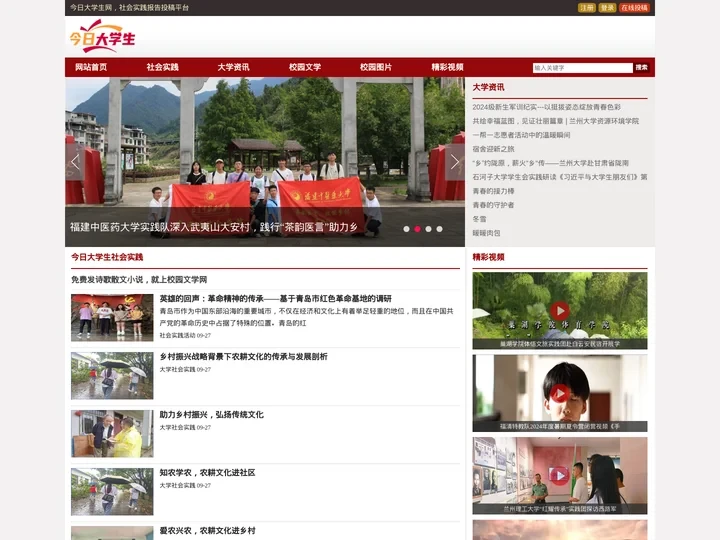Screen dimensions: 720x540
Task: Open article 乡村振兴战略背景下农耕文化
Action: point(243,356)
